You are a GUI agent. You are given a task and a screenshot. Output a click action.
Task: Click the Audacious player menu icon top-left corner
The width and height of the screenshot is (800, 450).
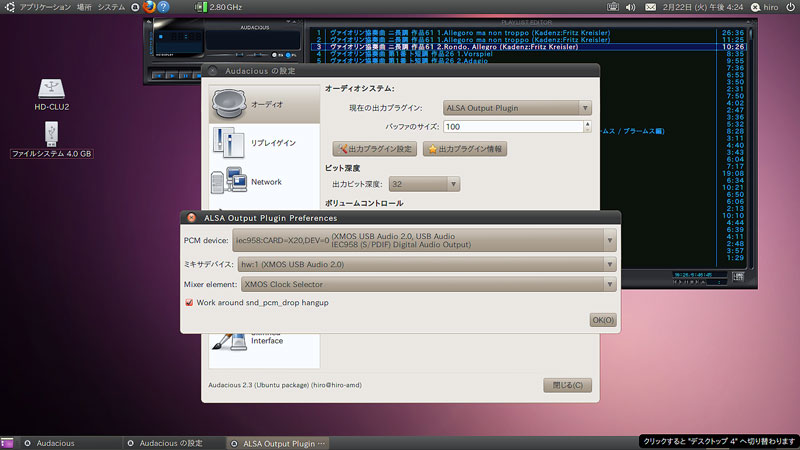(x=149, y=22)
